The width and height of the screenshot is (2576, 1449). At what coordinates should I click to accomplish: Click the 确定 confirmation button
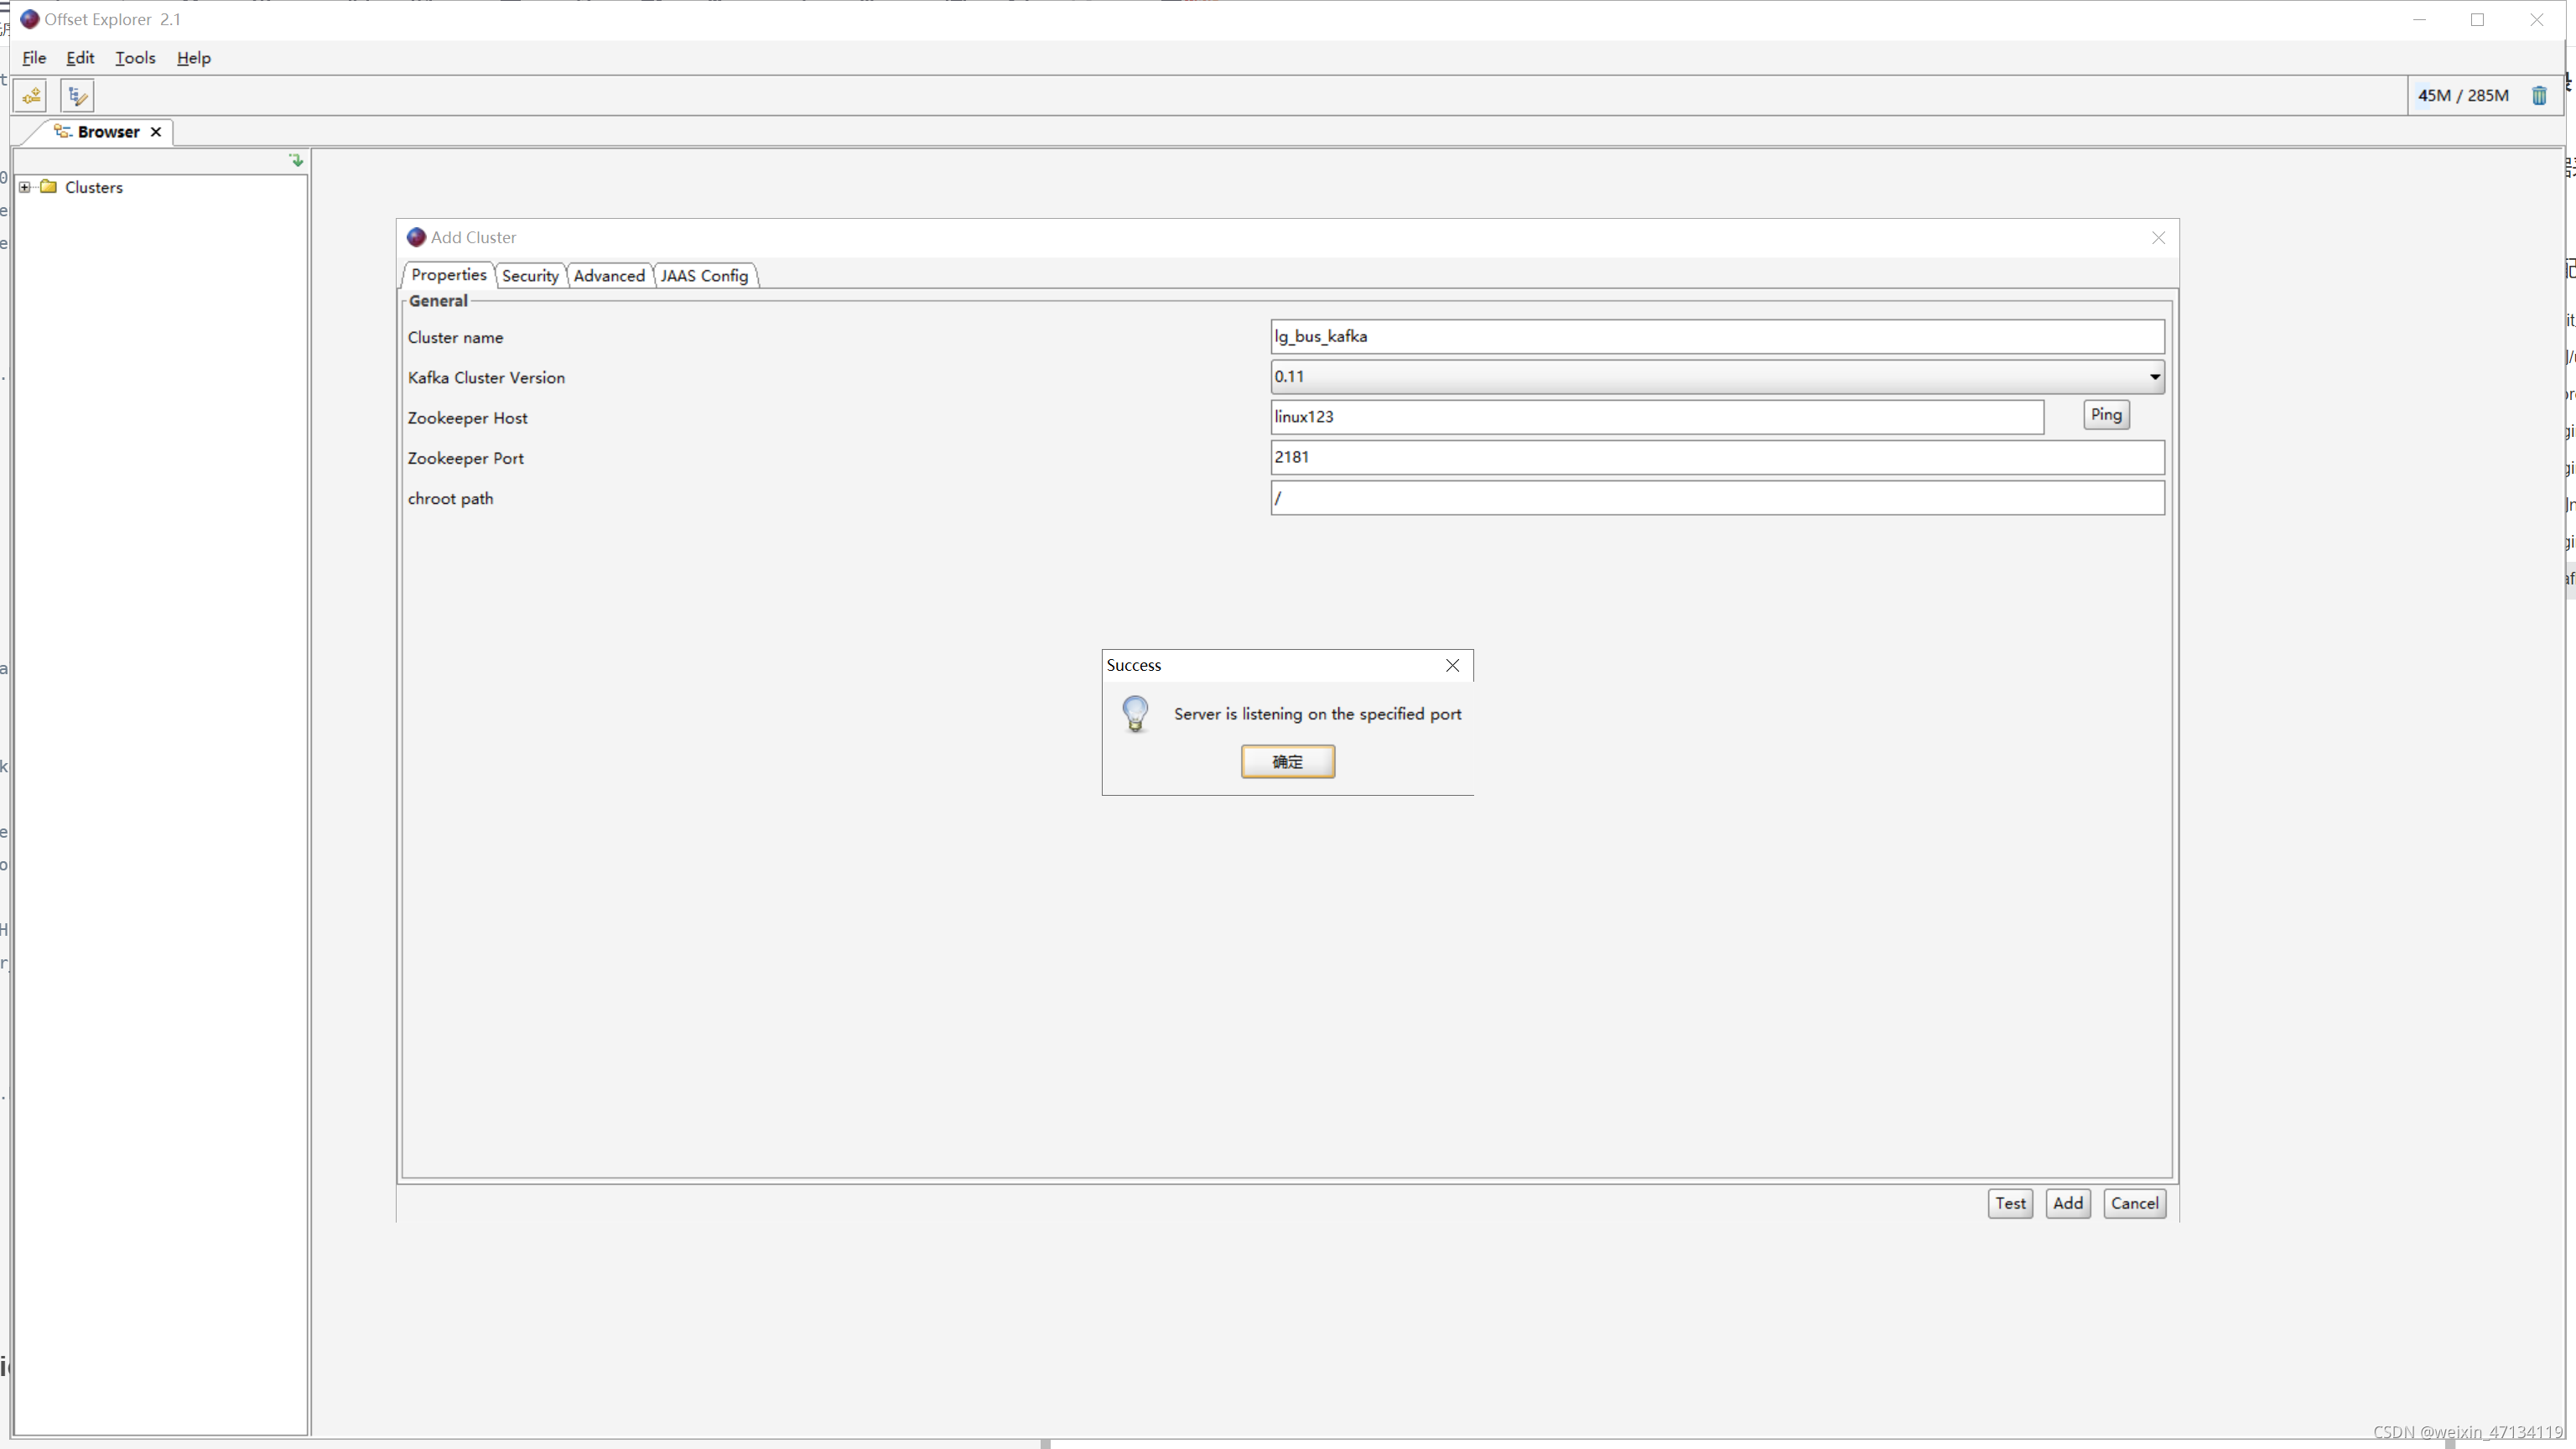click(x=1286, y=761)
